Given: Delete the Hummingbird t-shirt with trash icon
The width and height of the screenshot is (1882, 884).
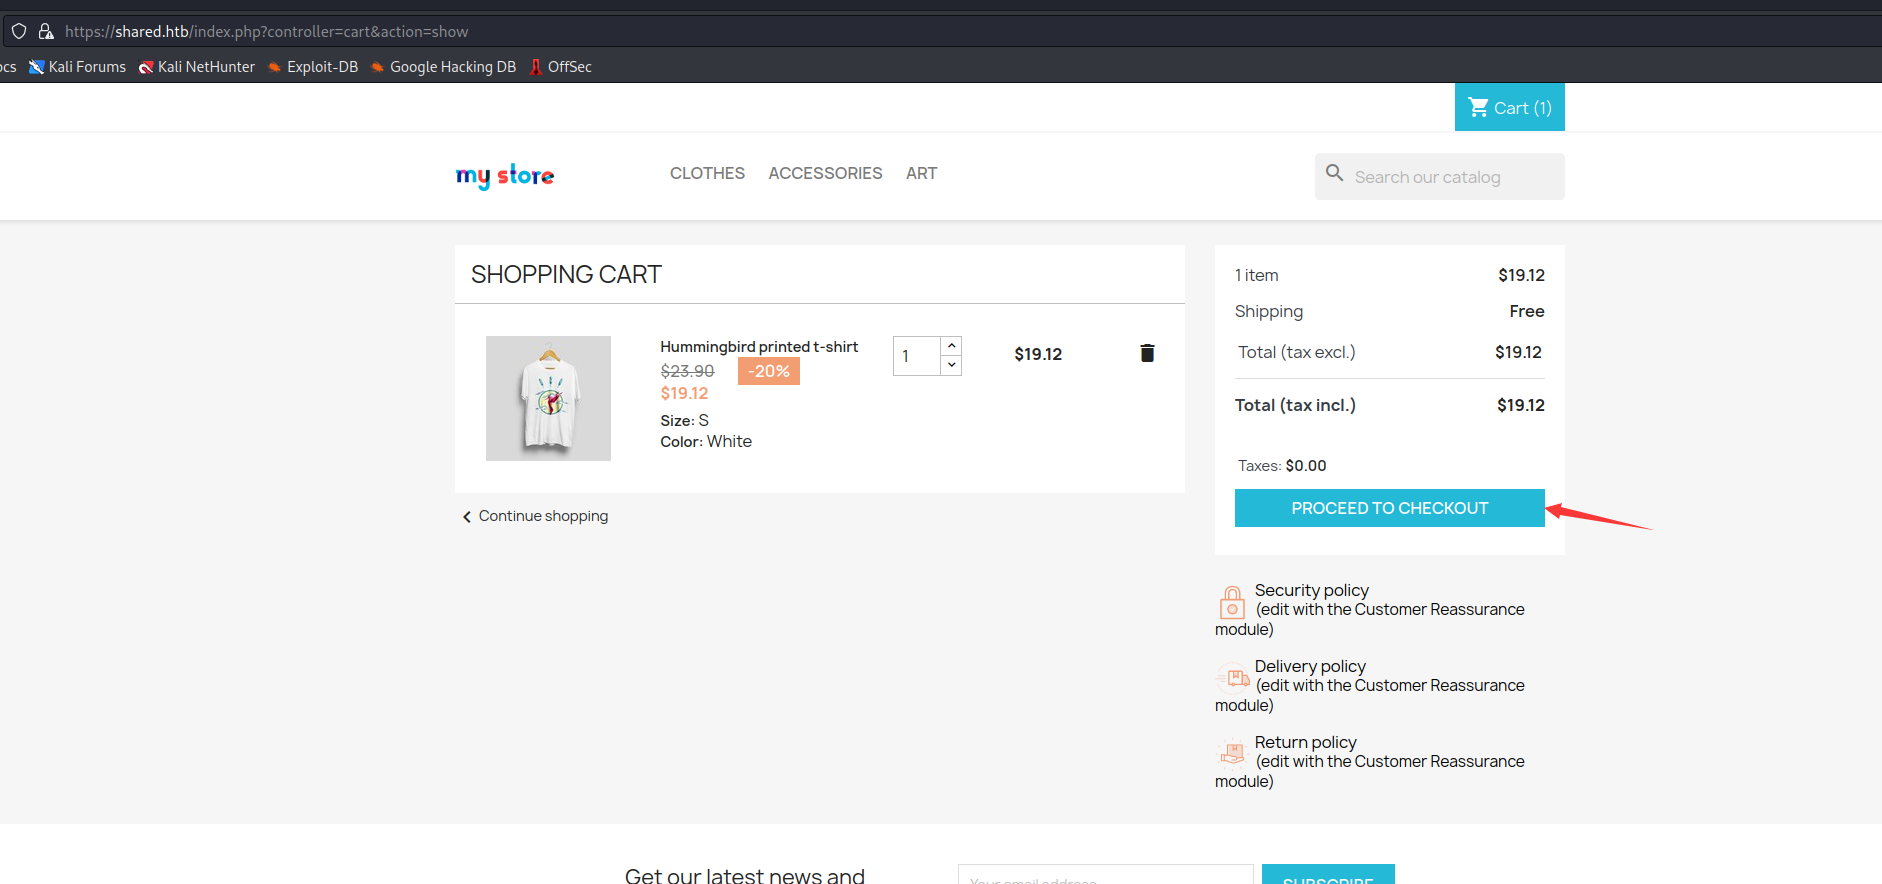Looking at the screenshot, I should pos(1147,353).
